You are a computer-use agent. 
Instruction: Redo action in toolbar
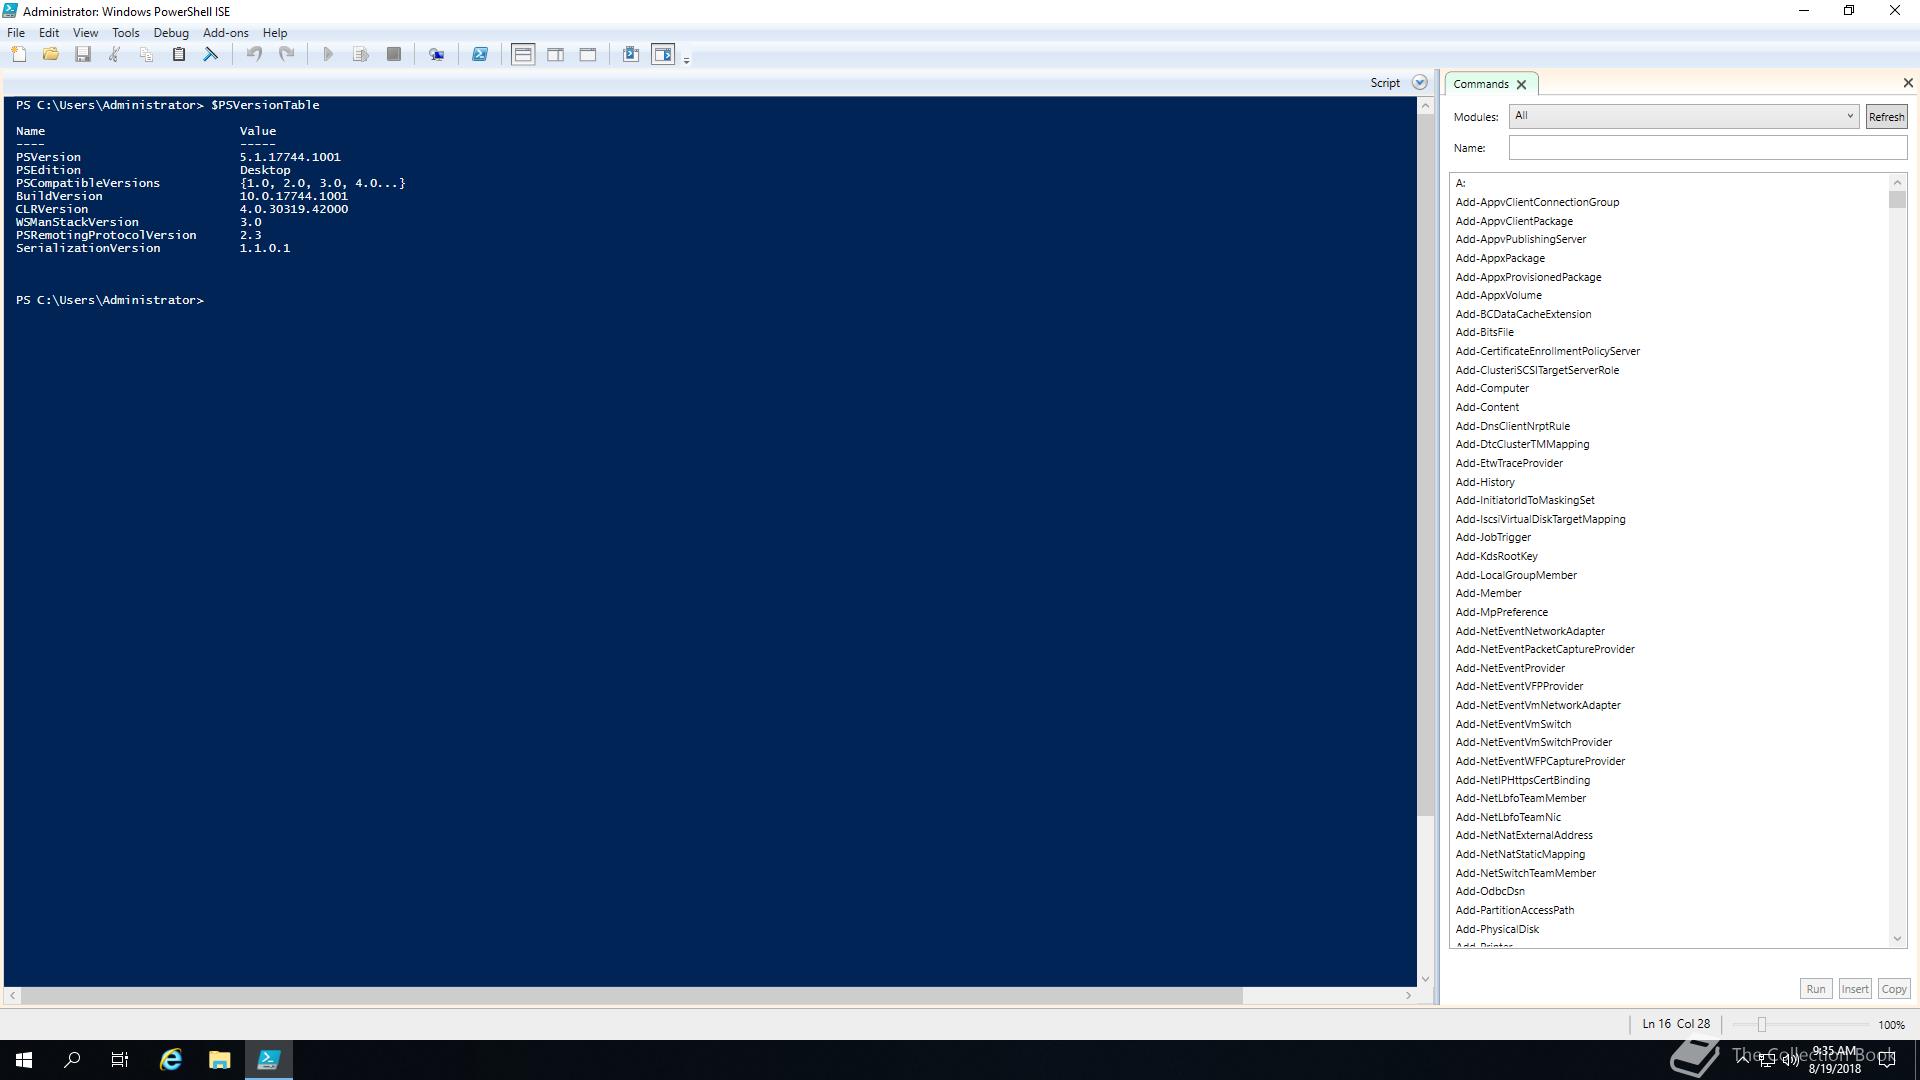point(286,55)
